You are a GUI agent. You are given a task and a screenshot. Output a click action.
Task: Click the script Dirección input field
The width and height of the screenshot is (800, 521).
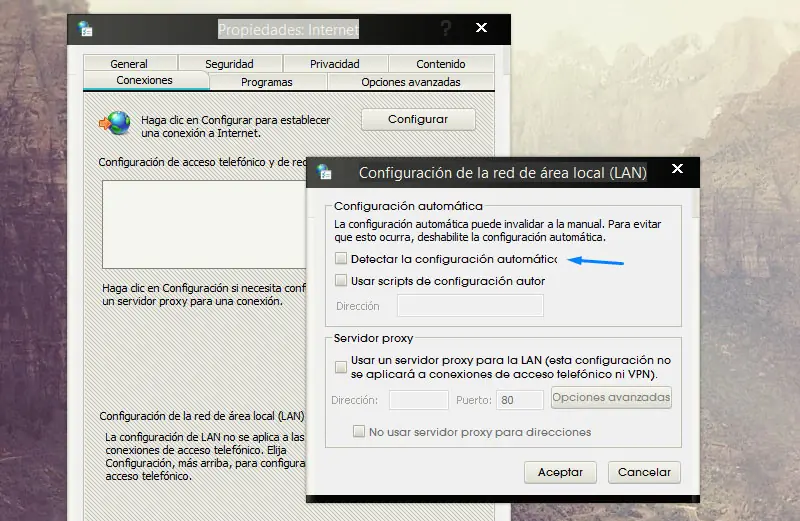click(470, 306)
